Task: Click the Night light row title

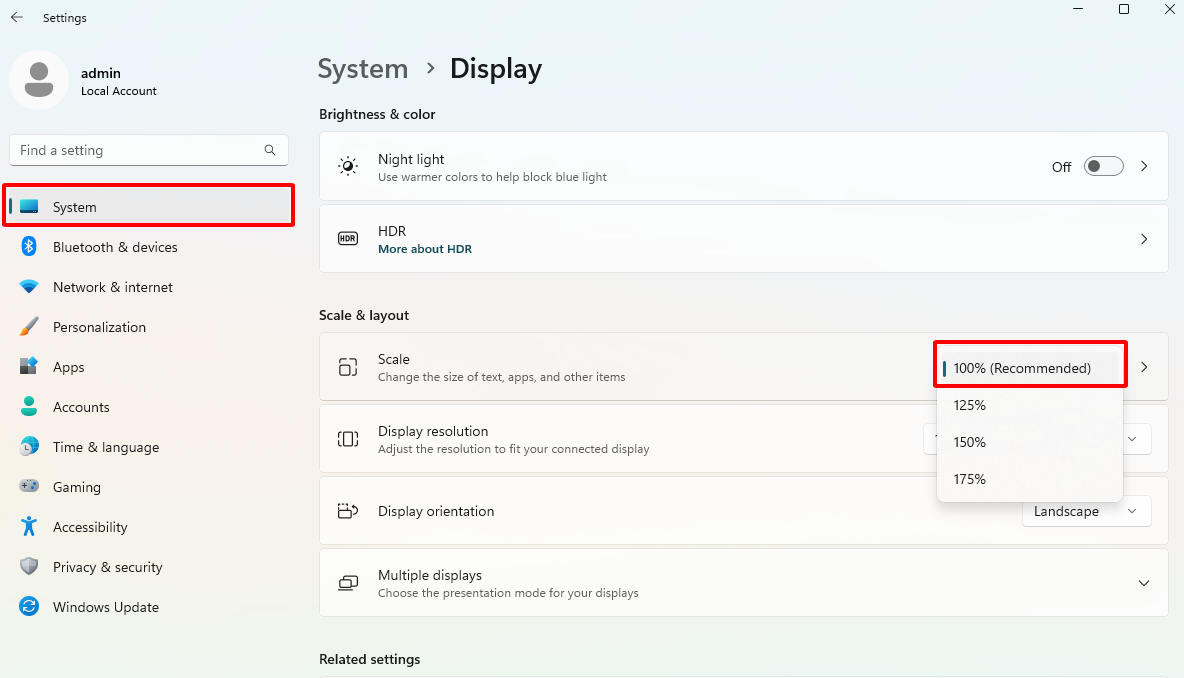Action: (411, 159)
